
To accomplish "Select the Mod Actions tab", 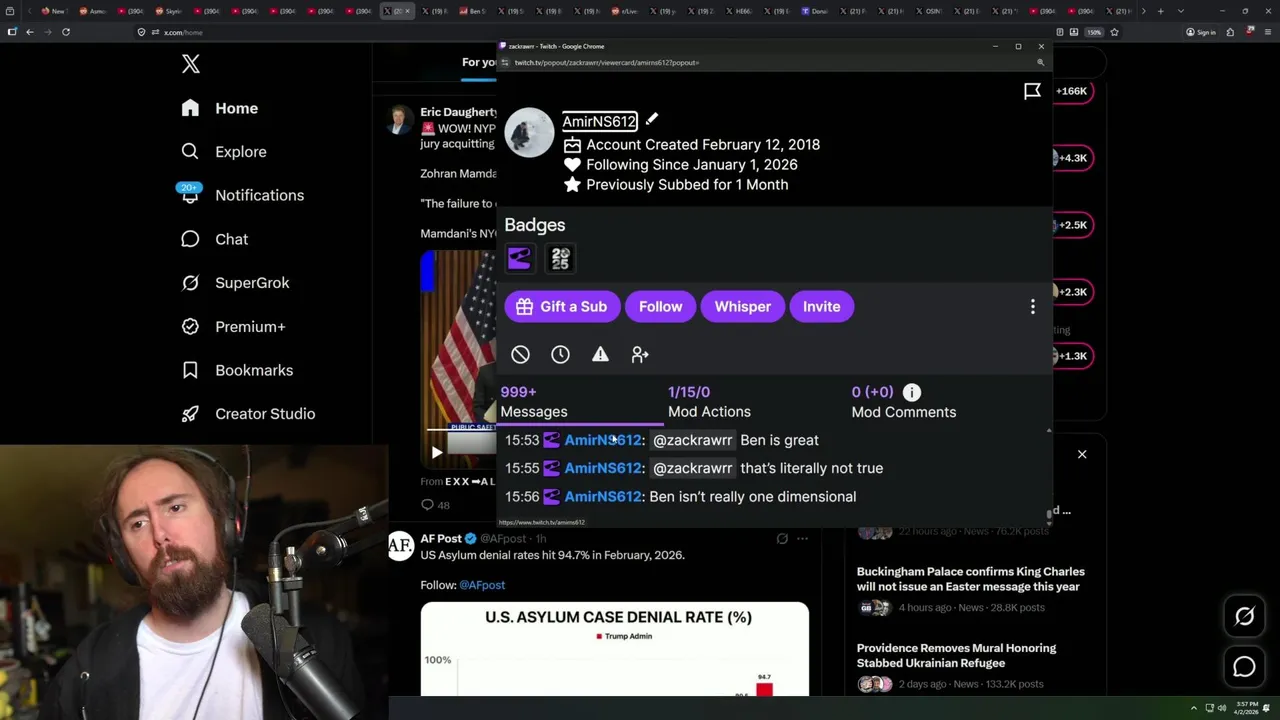I will point(709,402).
